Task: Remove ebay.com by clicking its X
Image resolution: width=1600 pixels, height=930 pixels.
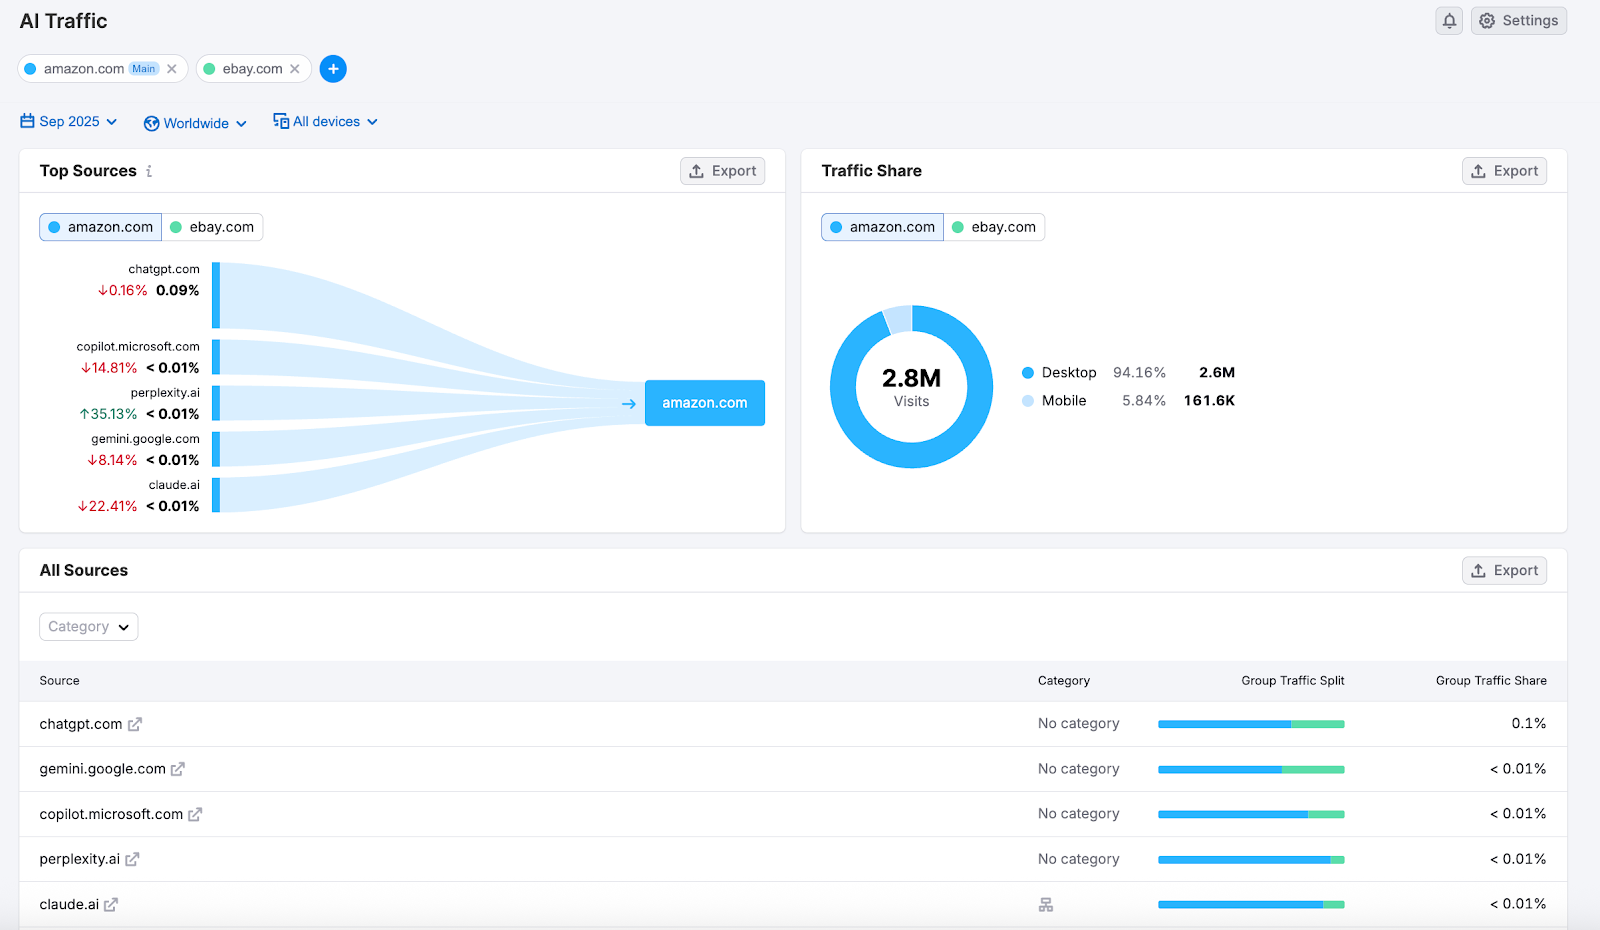Action: (295, 68)
